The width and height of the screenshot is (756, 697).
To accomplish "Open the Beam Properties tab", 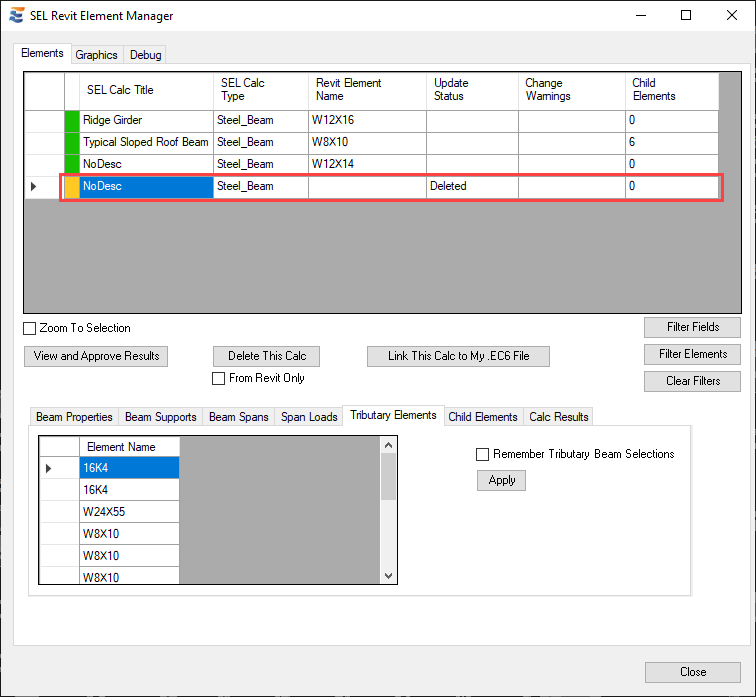I will click(74, 417).
